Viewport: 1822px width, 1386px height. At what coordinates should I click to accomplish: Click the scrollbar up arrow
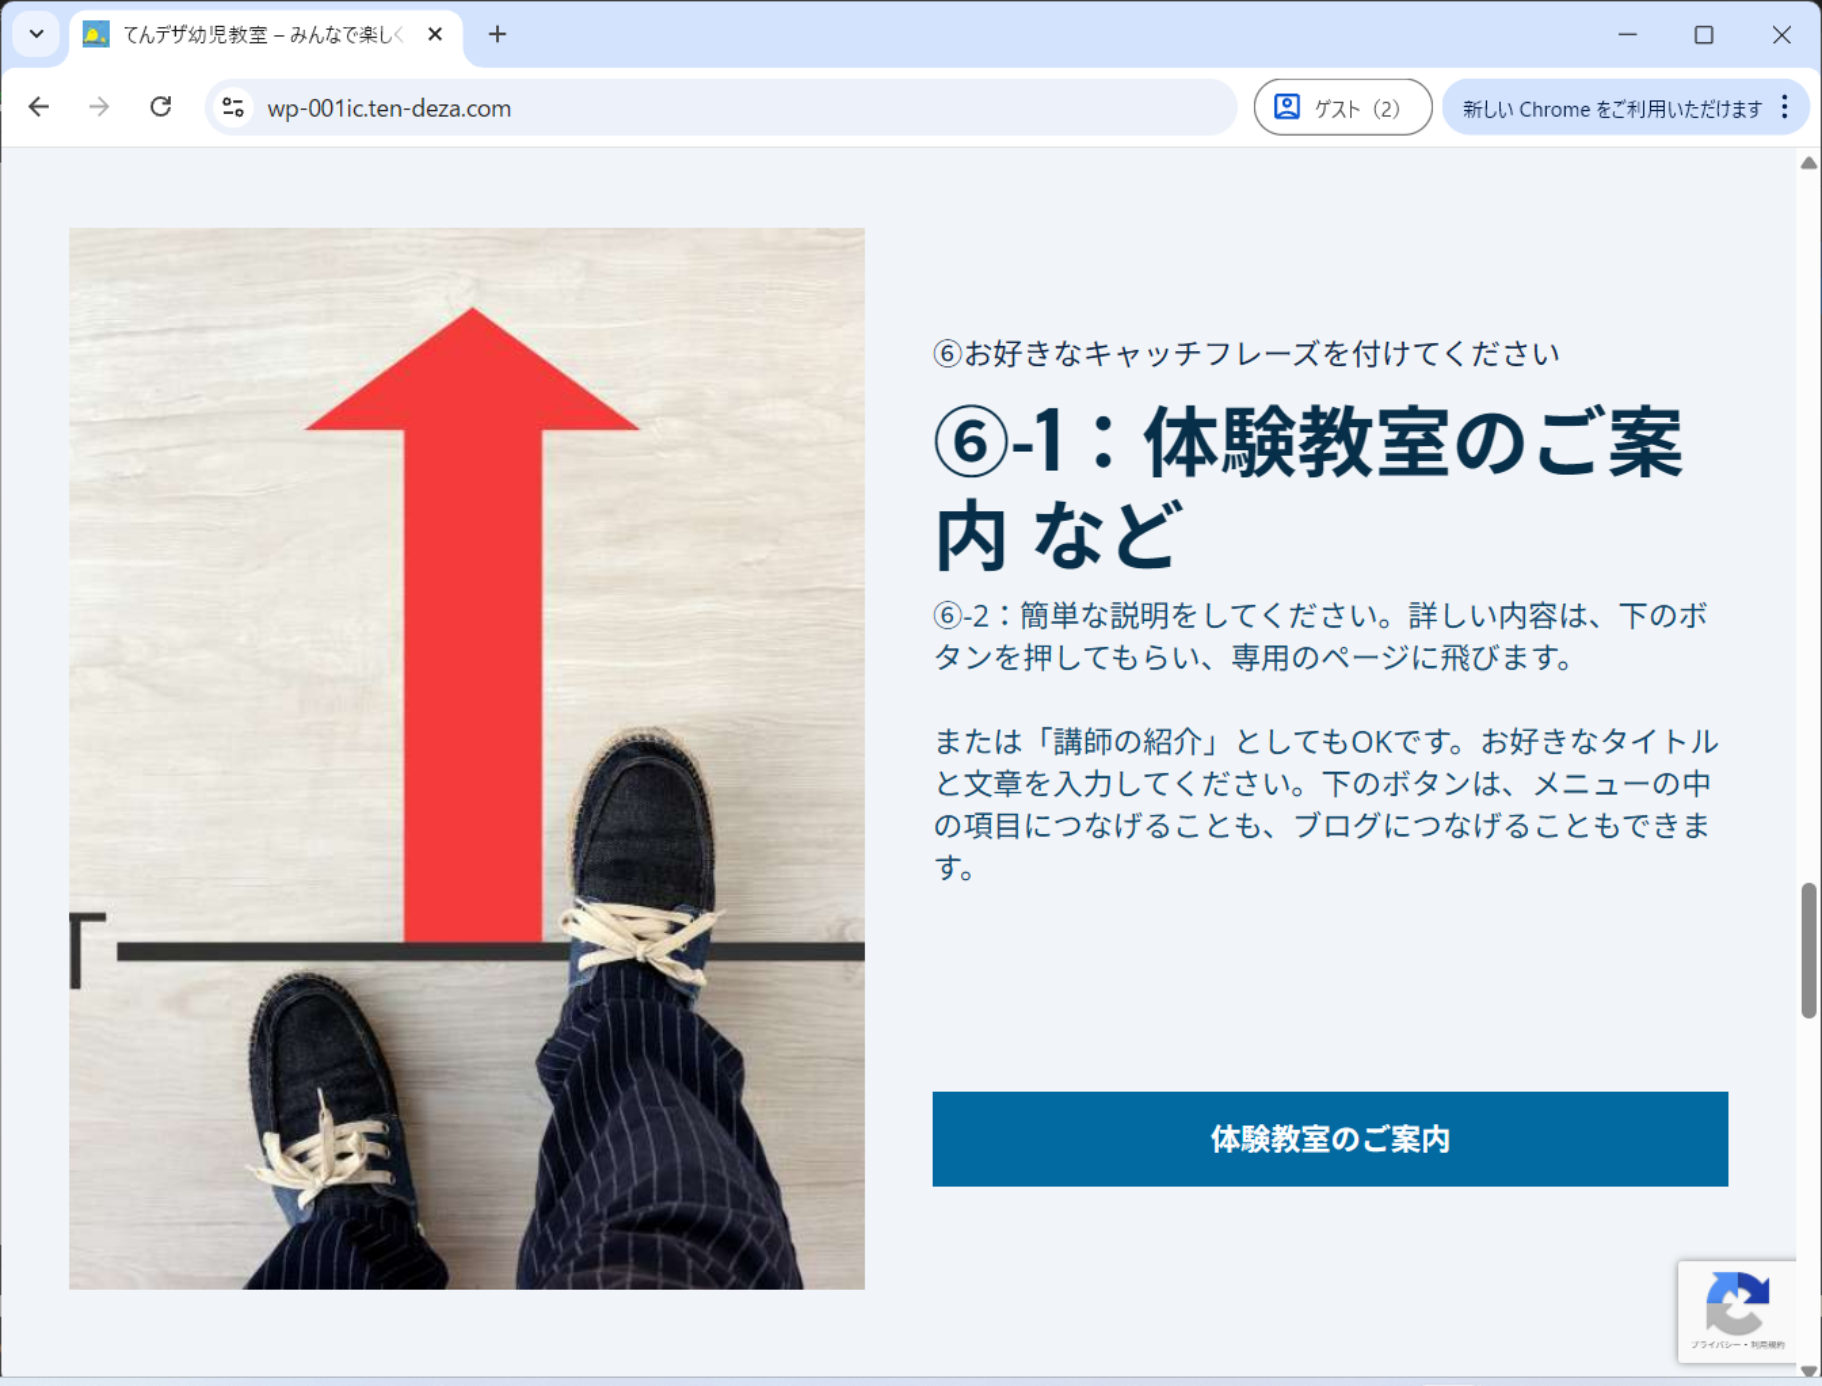coord(1808,163)
